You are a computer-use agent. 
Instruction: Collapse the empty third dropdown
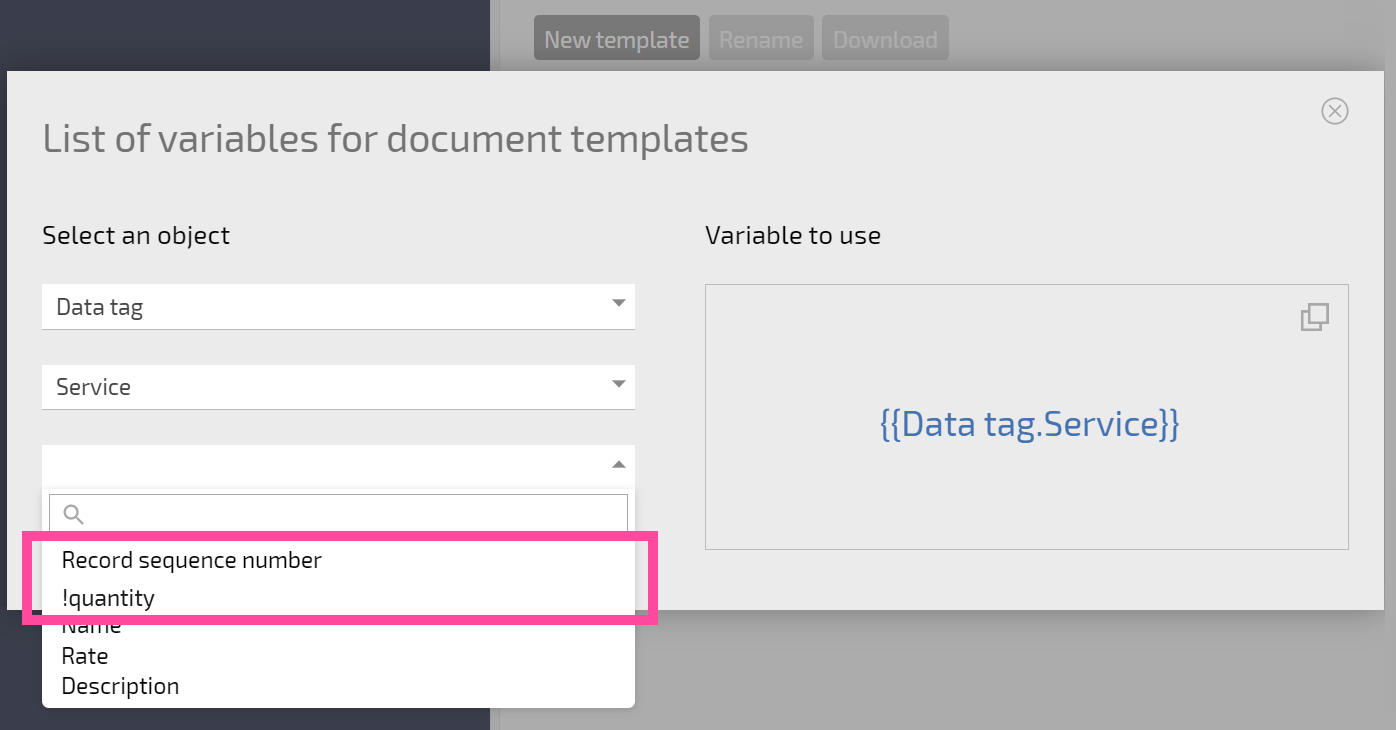tap(338, 466)
